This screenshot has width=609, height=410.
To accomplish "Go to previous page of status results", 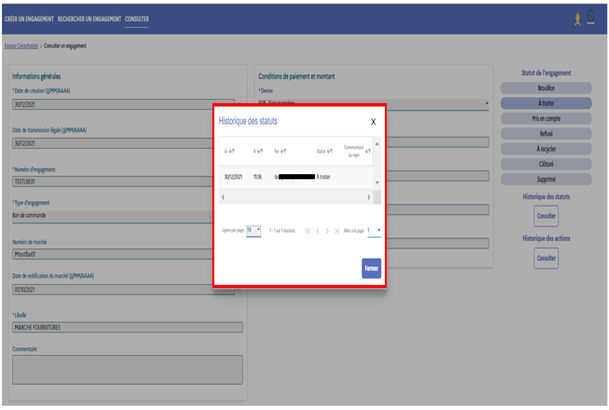I will (317, 231).
